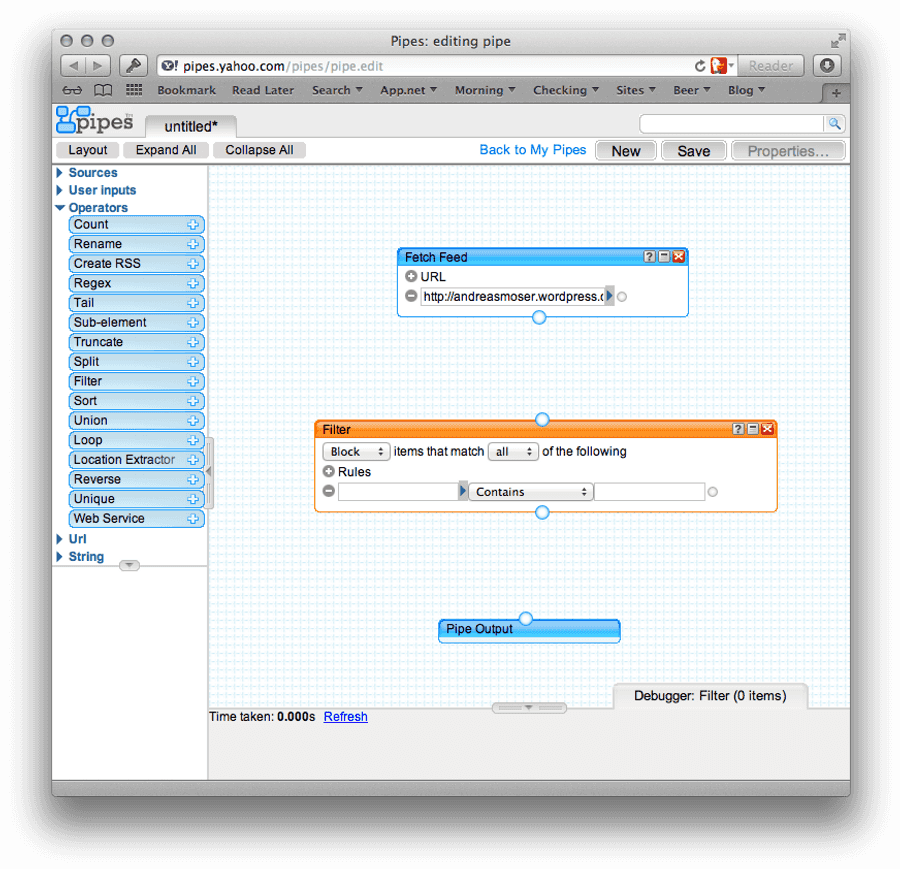Add another URL with plus icon
The height and width of the screenshot is (869, 900).
(411, 277)
